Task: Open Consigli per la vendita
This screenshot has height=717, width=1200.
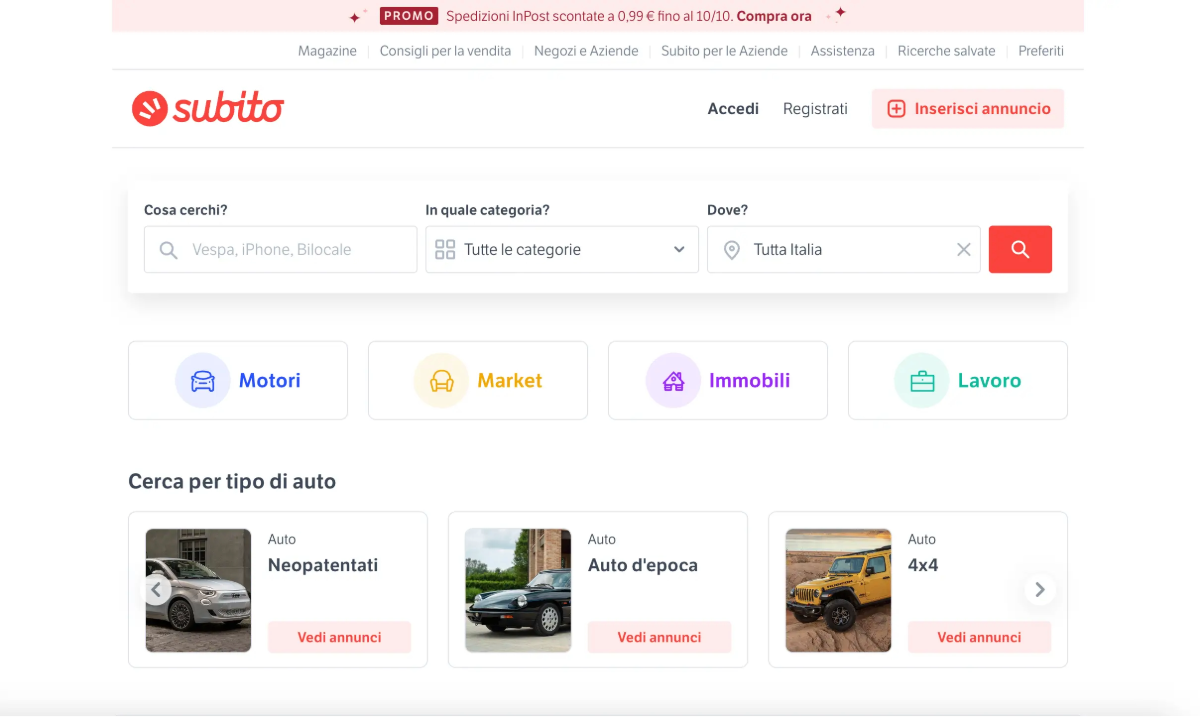Action: (x=445, y=51)
